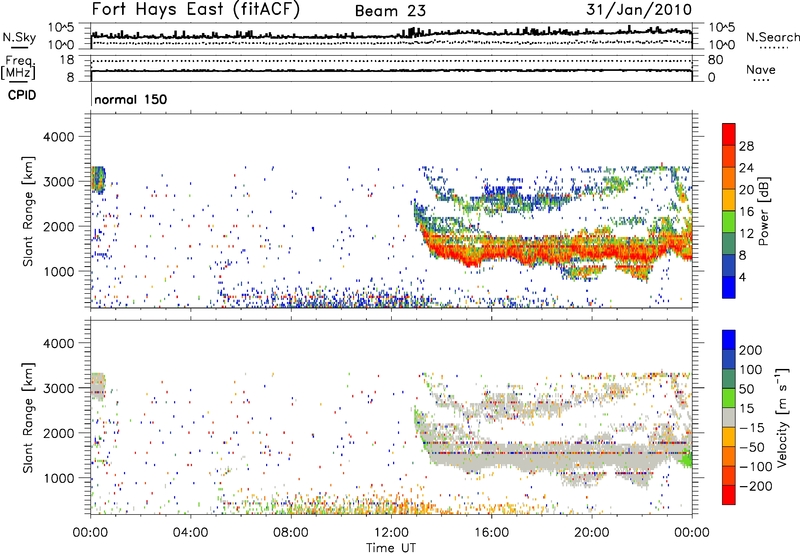Click the Slant Range label of power panel
The image size is (800, 554).
tap(28, 211)
